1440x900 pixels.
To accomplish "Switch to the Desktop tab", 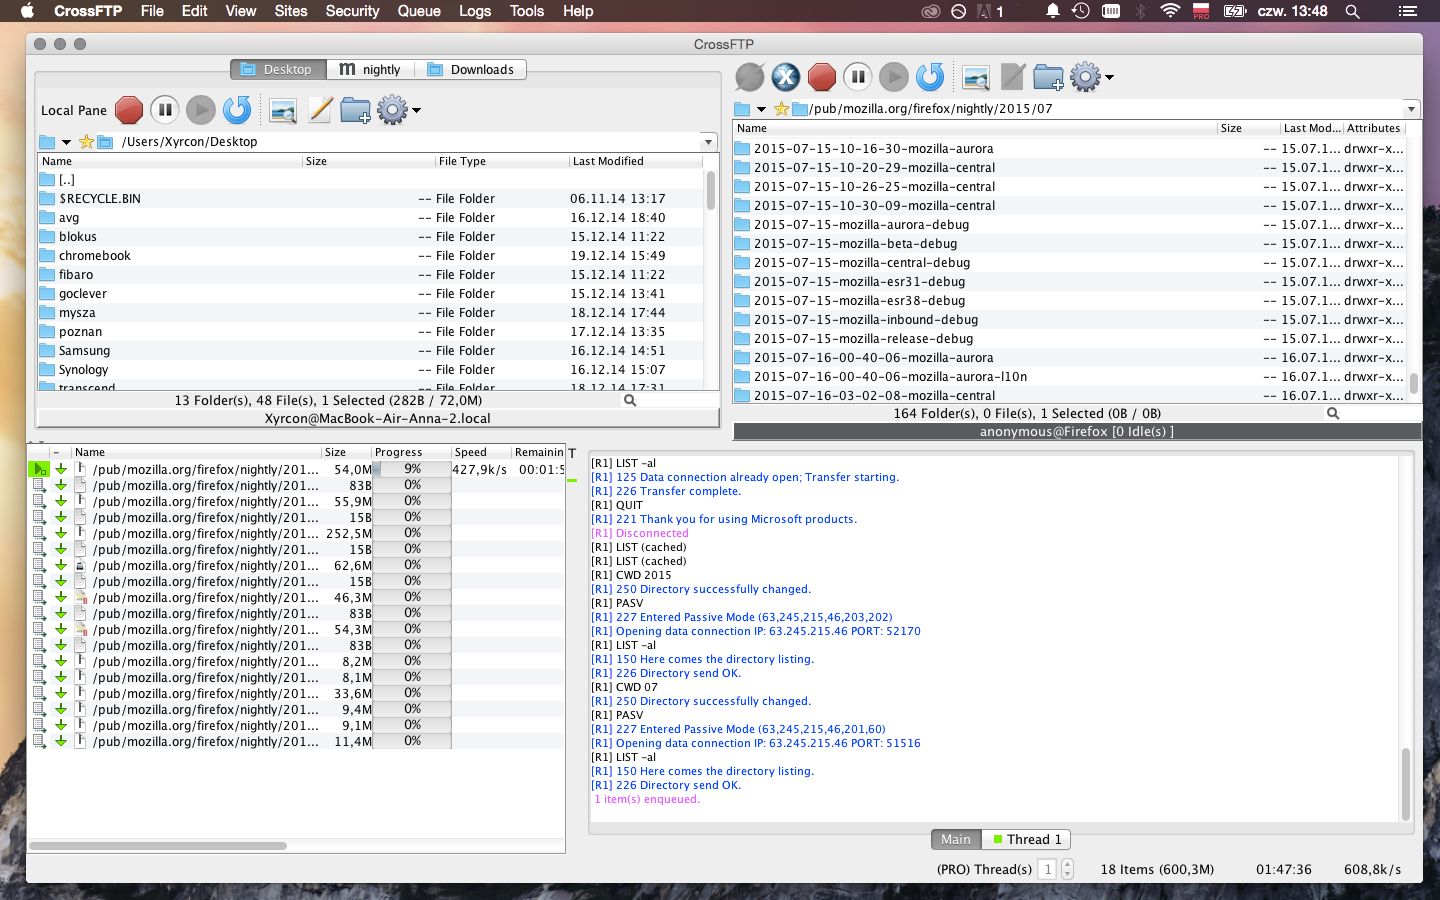I will (278, 69).
